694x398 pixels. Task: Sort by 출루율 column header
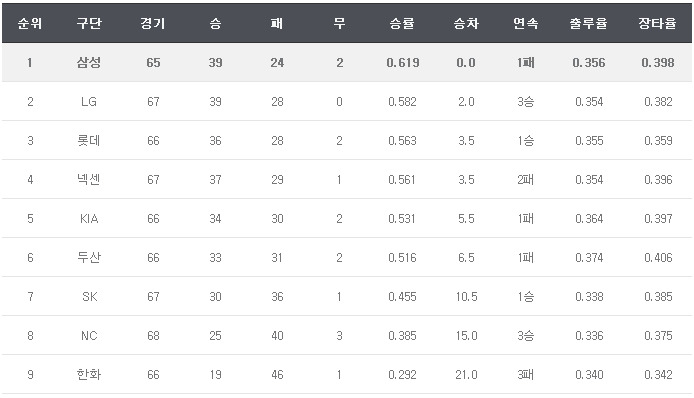pos(589,23)
